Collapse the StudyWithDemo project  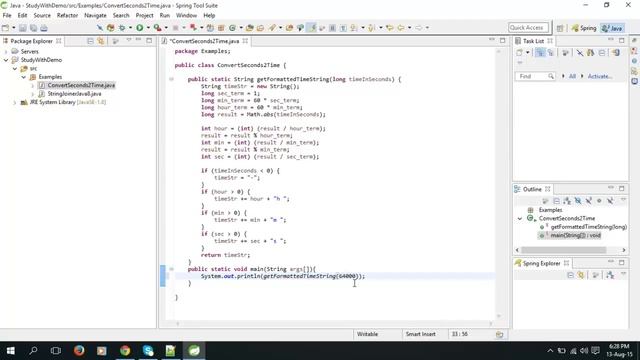(6, 60)
